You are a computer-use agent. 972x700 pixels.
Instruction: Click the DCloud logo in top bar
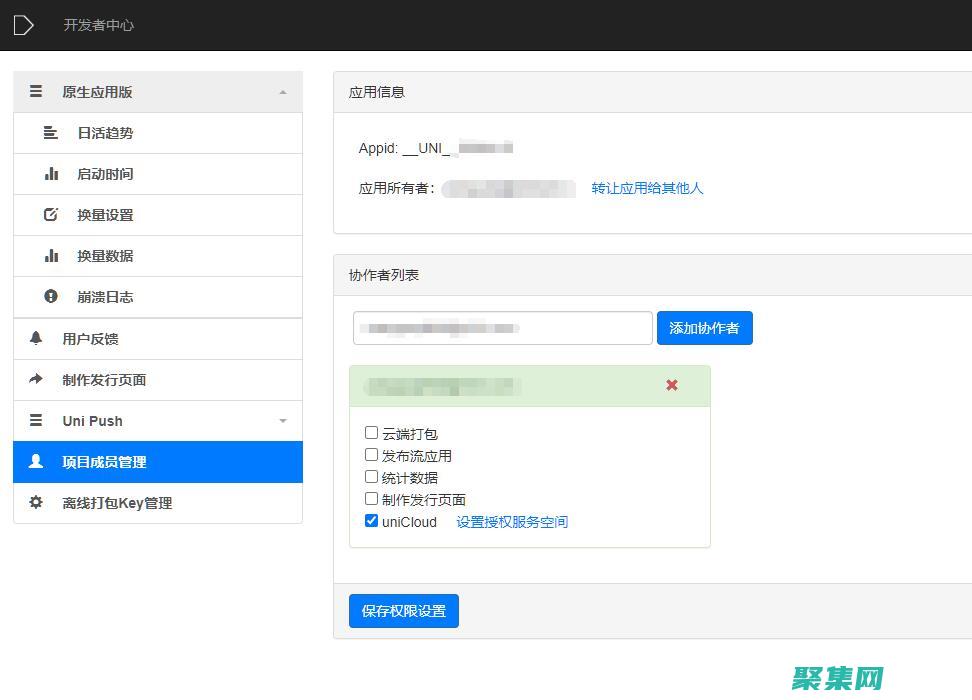click(24, 25)
